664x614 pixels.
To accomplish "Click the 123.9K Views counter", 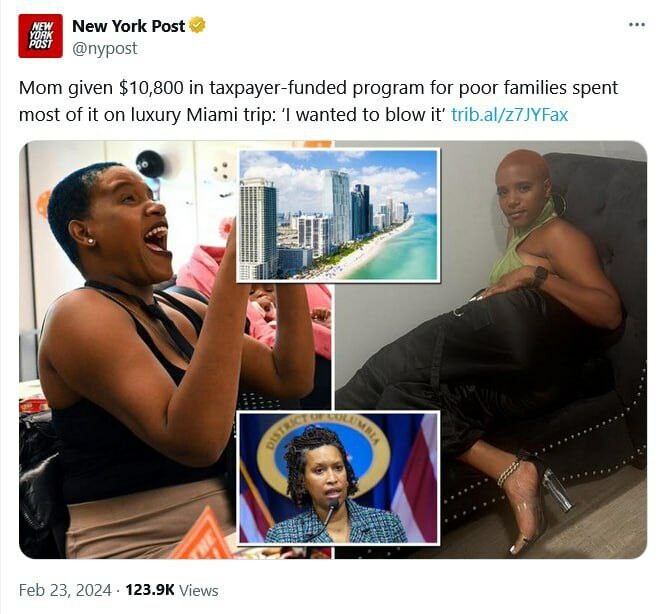I will (172, 590).
